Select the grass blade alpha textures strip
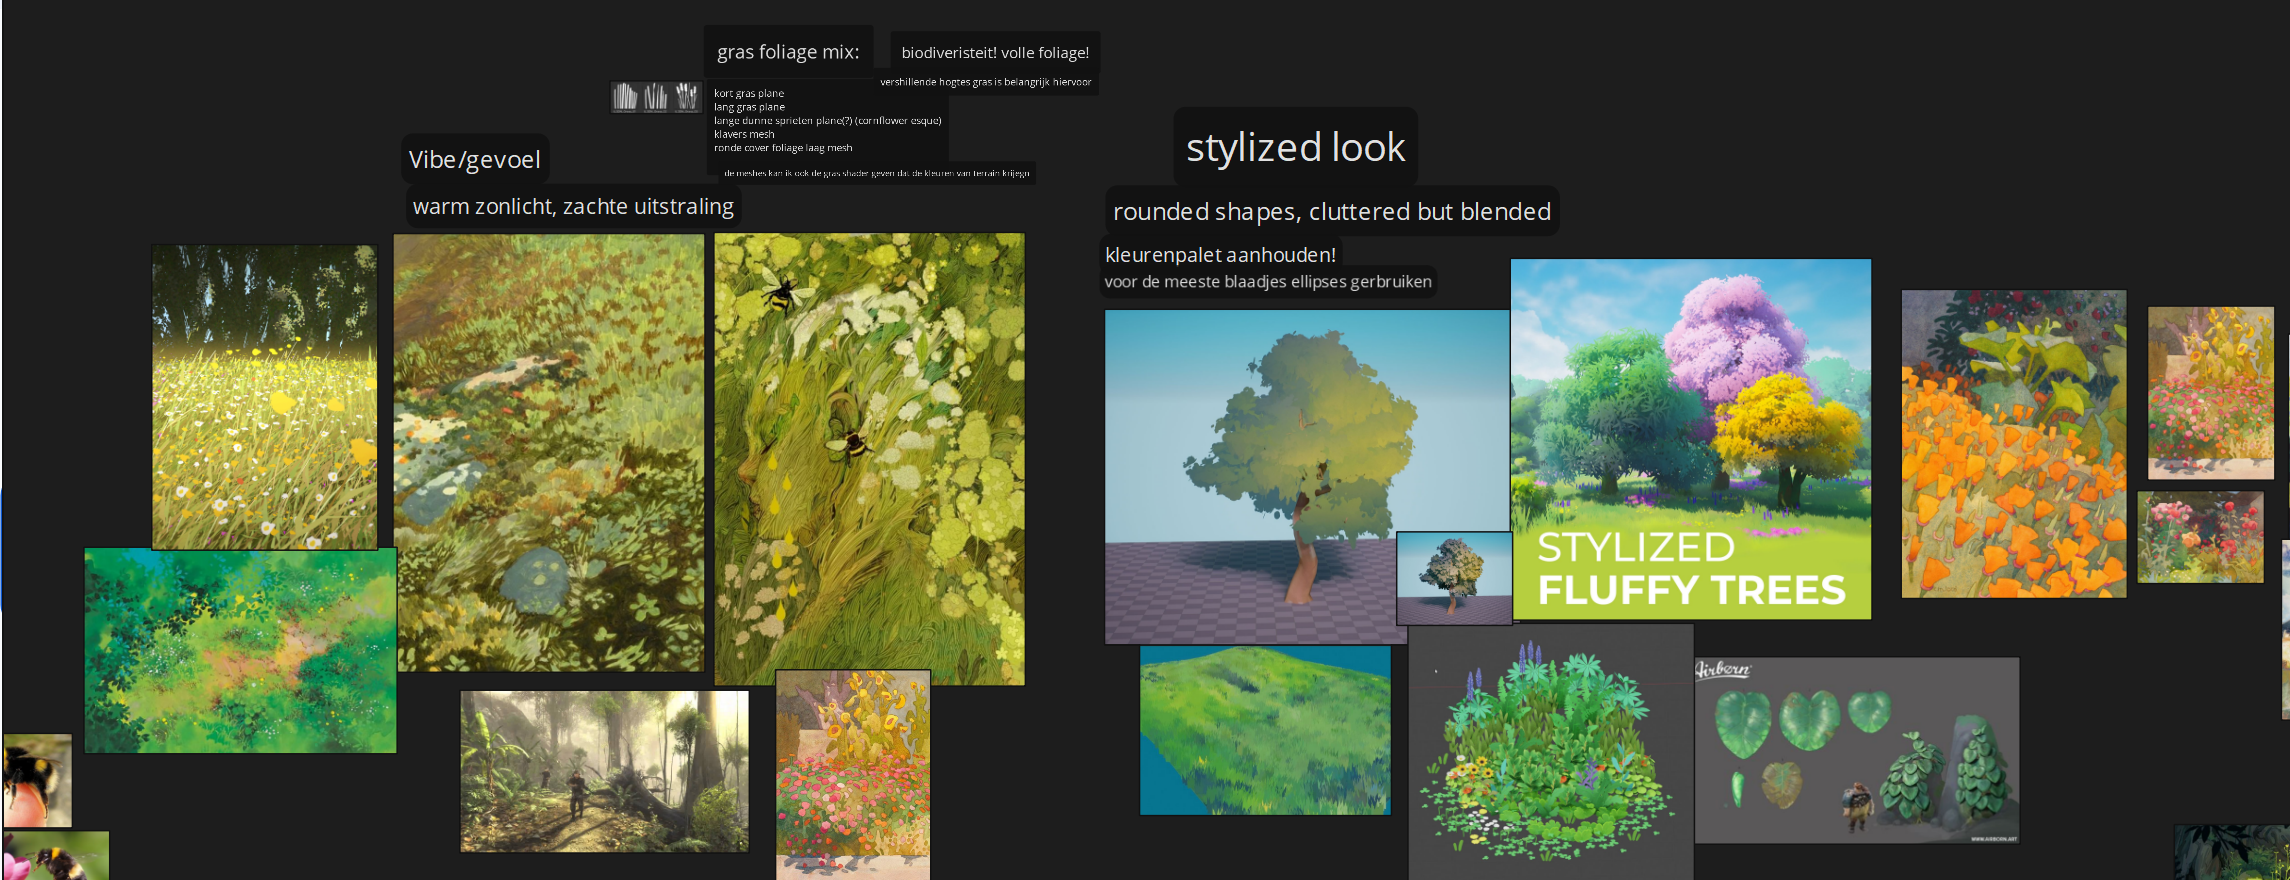 (656, 97)
